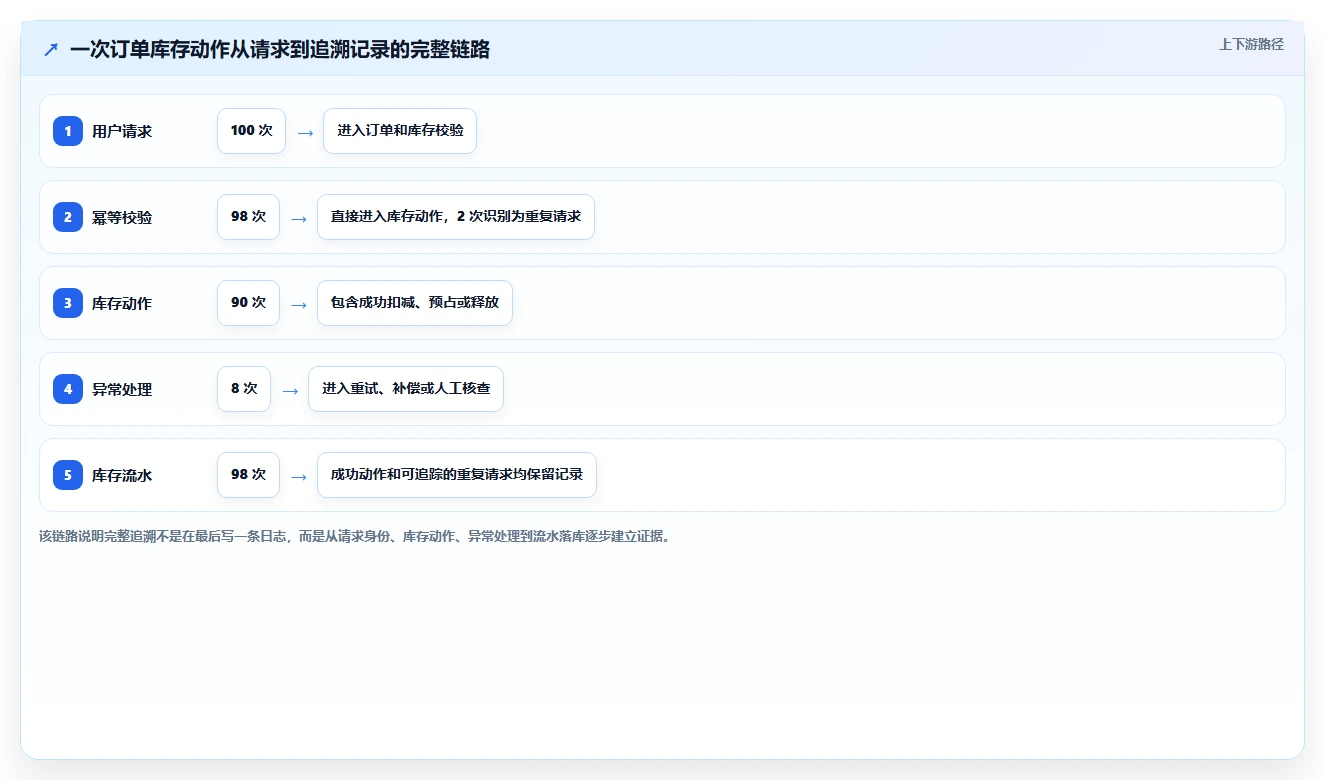
Task: Click step number 5 badge for 库存流水
Action: point(68,475)
